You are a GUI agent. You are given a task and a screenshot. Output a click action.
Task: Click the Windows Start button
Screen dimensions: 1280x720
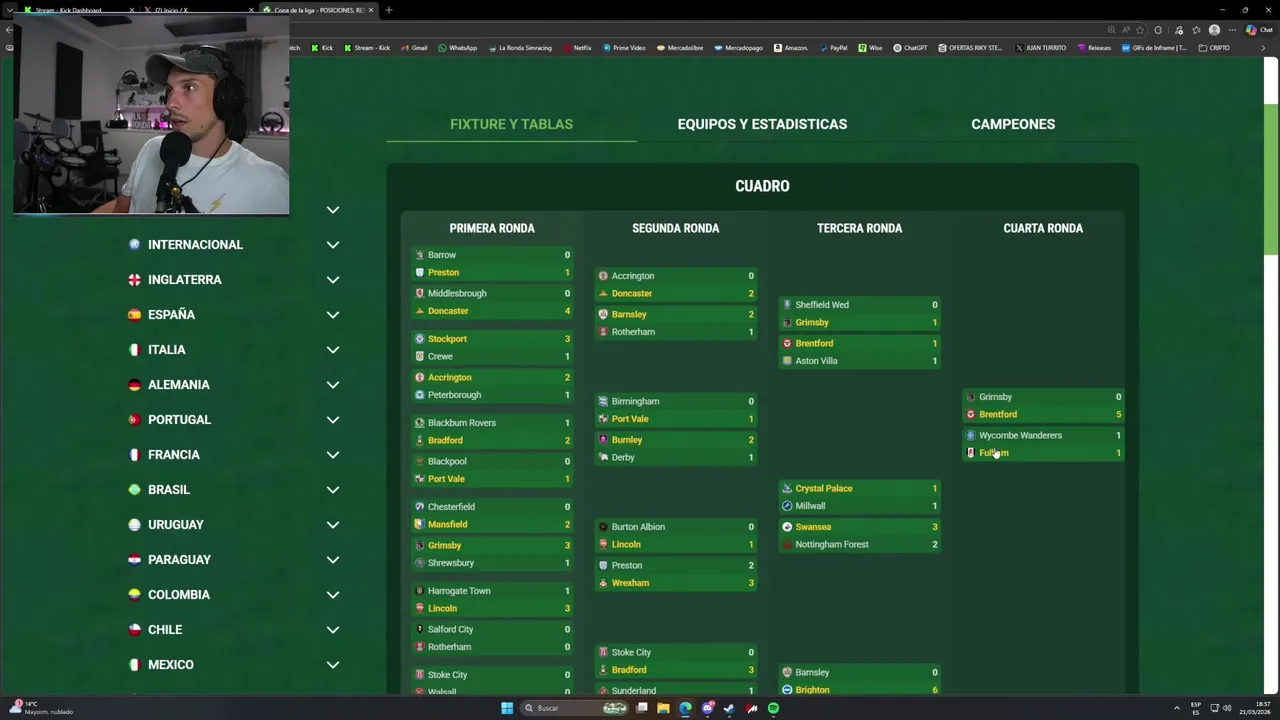pyautogui.click(x=507, y=708)
